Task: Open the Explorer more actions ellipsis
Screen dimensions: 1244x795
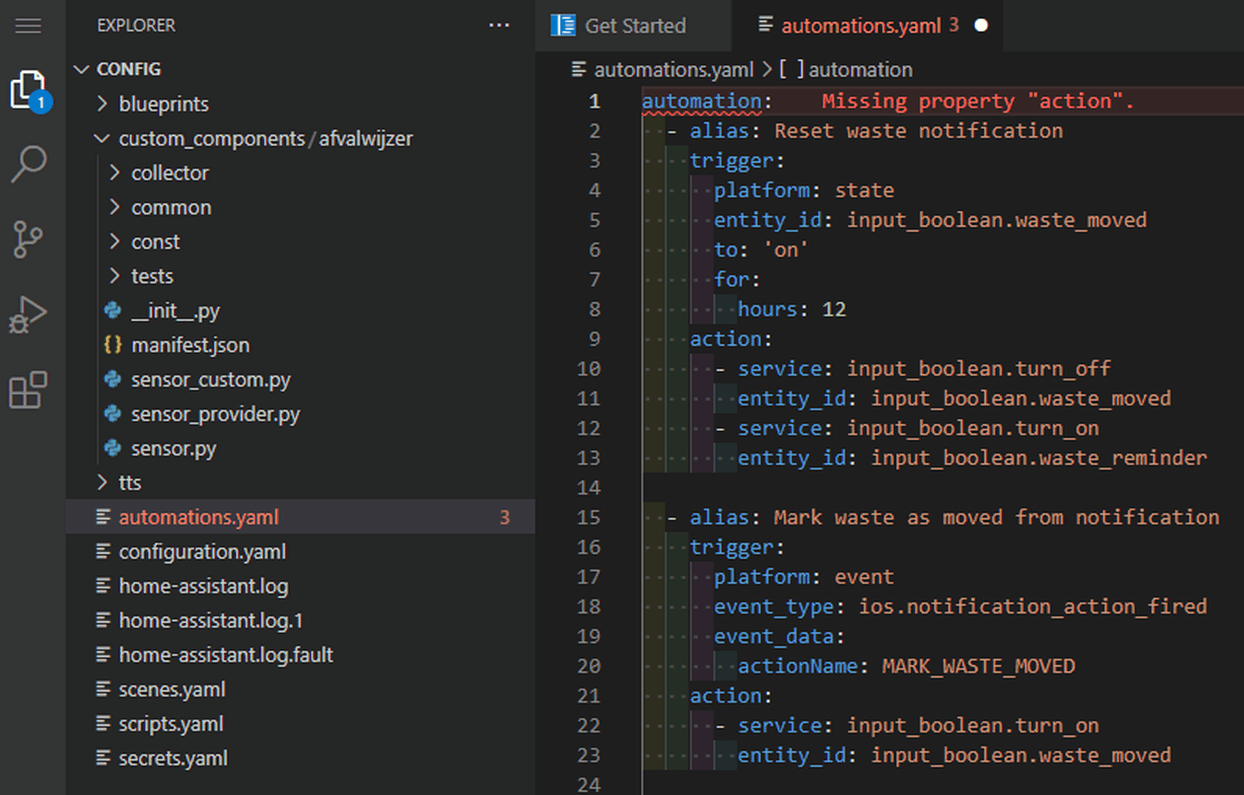Action: 499,25
